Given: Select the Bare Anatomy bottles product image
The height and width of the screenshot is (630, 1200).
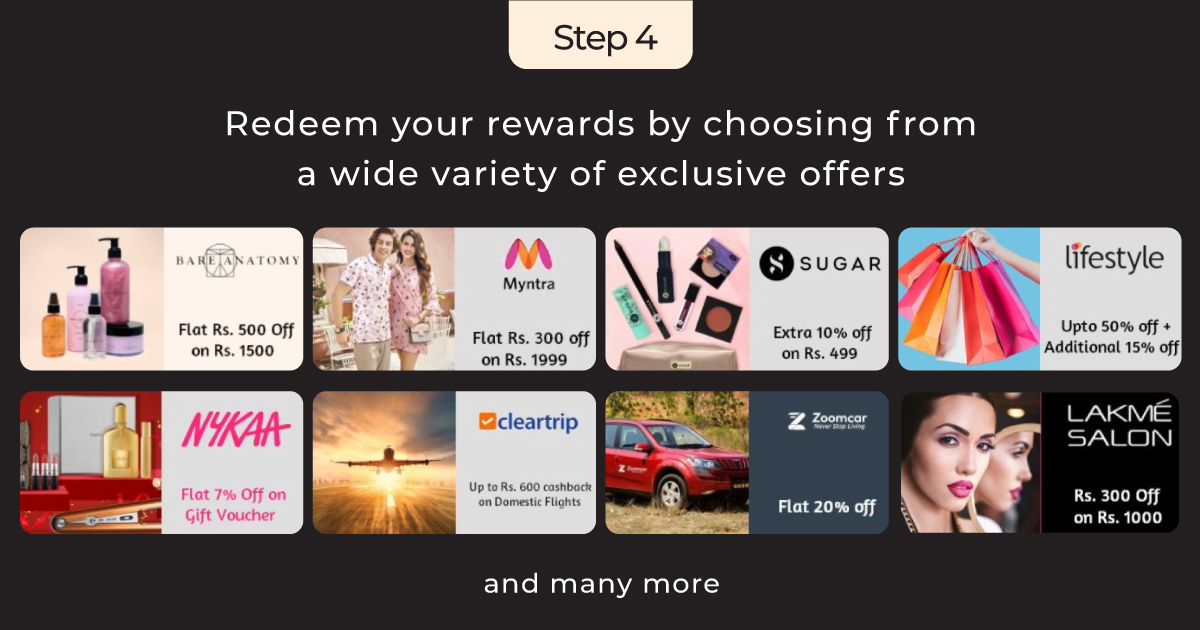Looking at the screenshot, I should coord(92,299).
